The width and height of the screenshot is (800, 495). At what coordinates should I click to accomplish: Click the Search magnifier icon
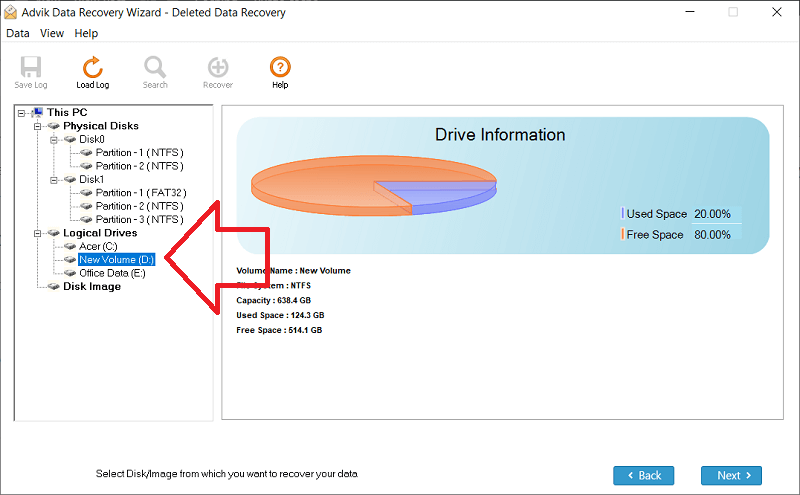155,68
